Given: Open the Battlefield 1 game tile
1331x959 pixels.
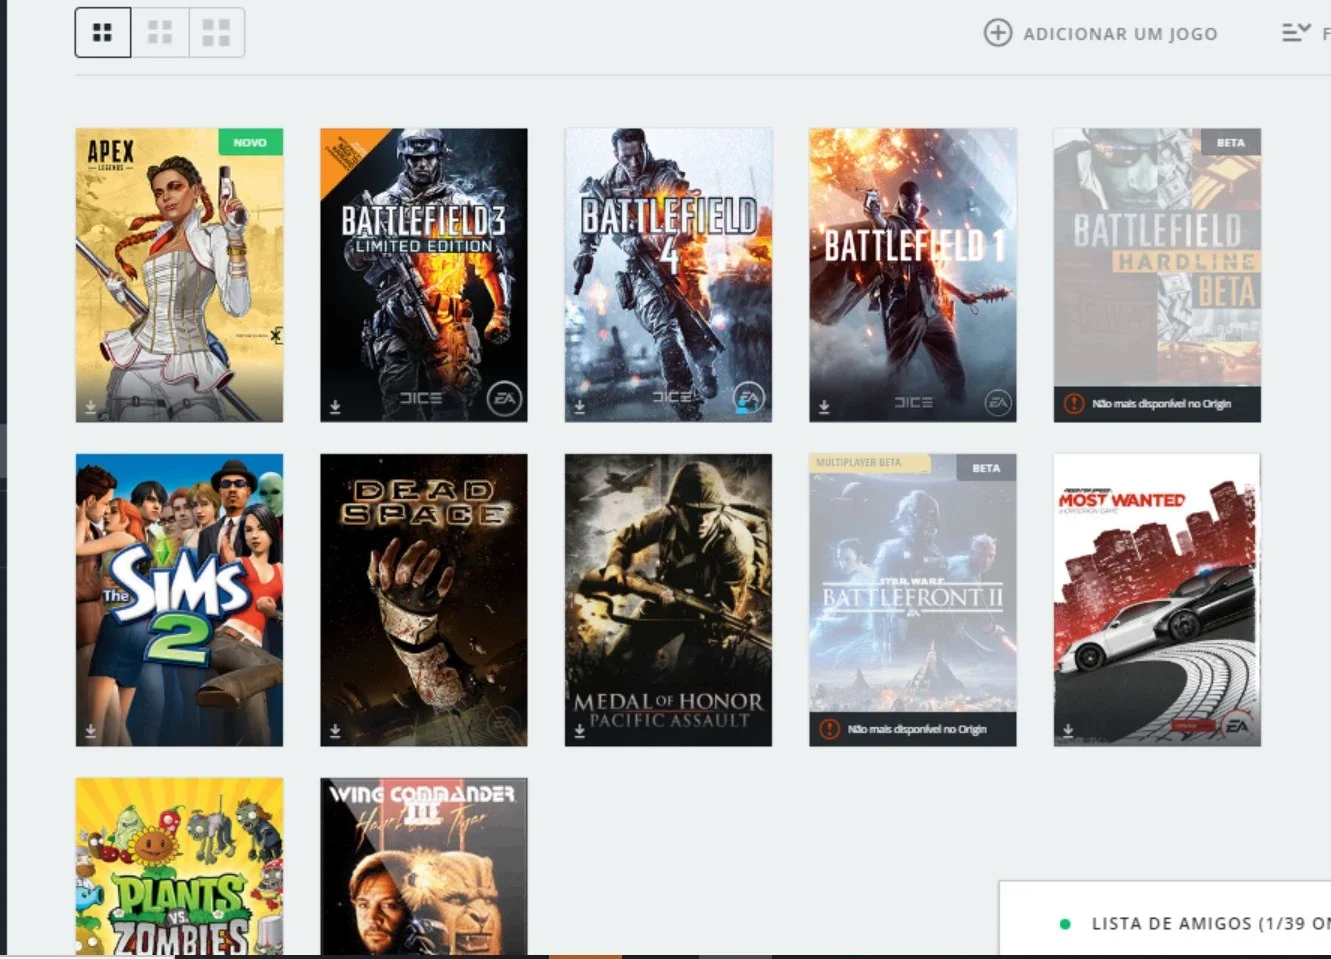Looking at the screenshot, I should [x=913, y=275].
